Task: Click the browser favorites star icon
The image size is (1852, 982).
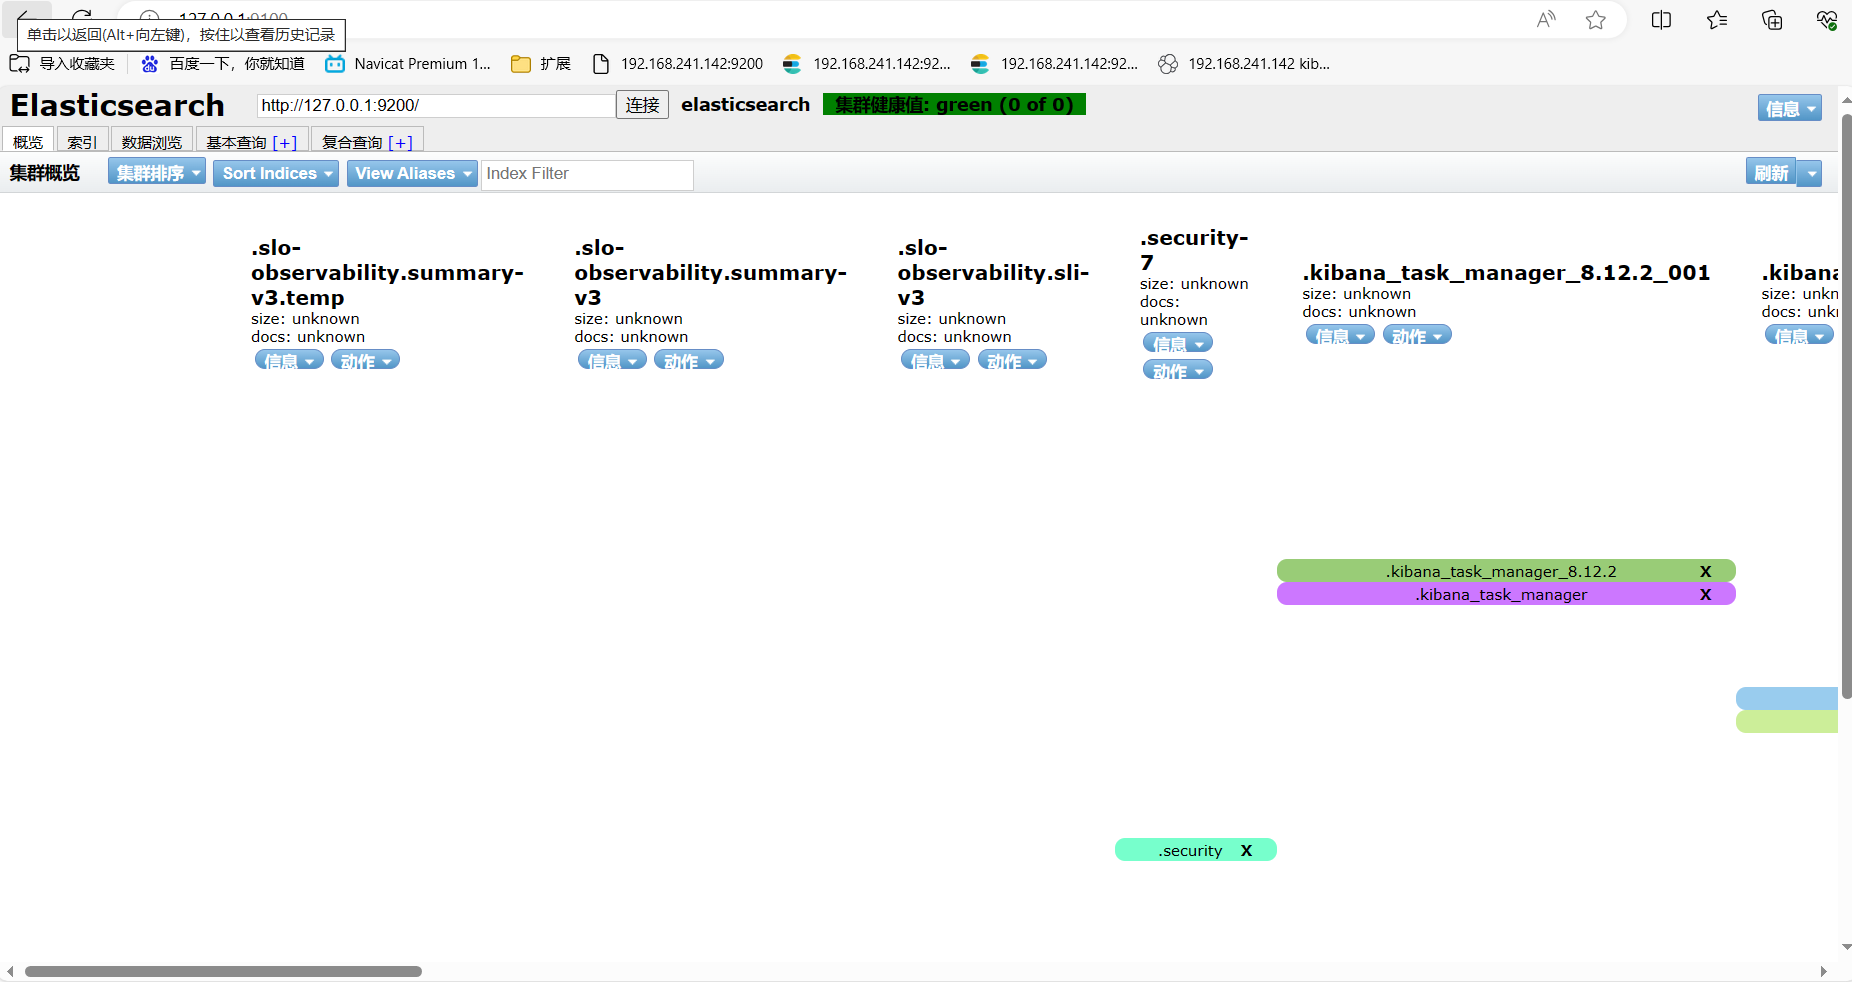Action: [x=1596, y=20]
